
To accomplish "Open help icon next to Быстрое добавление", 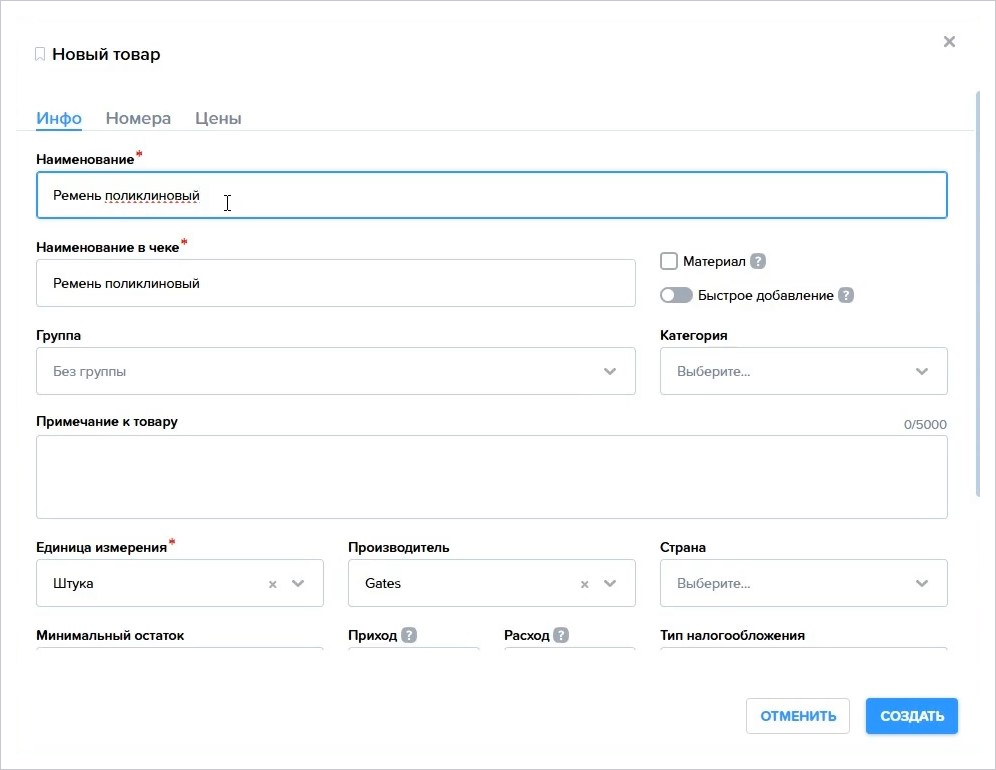I will pos(846,296).
